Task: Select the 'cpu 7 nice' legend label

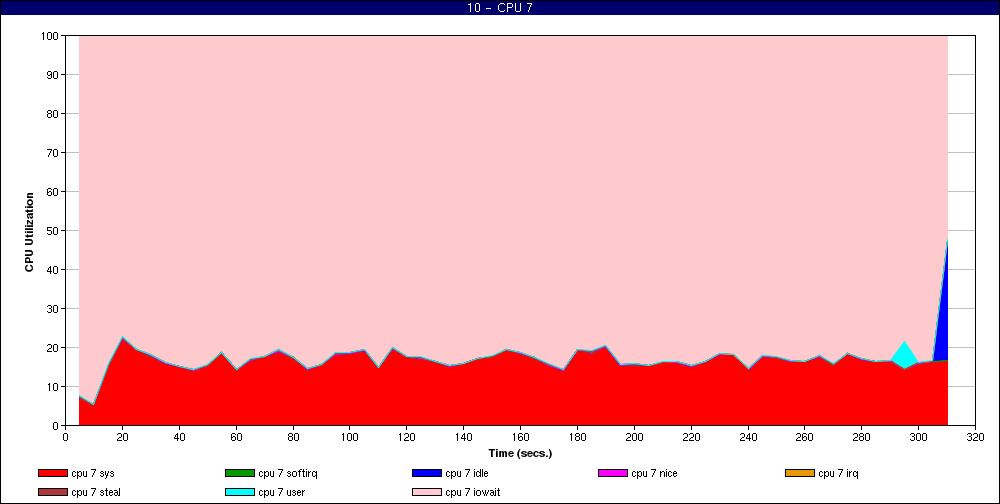Action: [x=654, y=473]
